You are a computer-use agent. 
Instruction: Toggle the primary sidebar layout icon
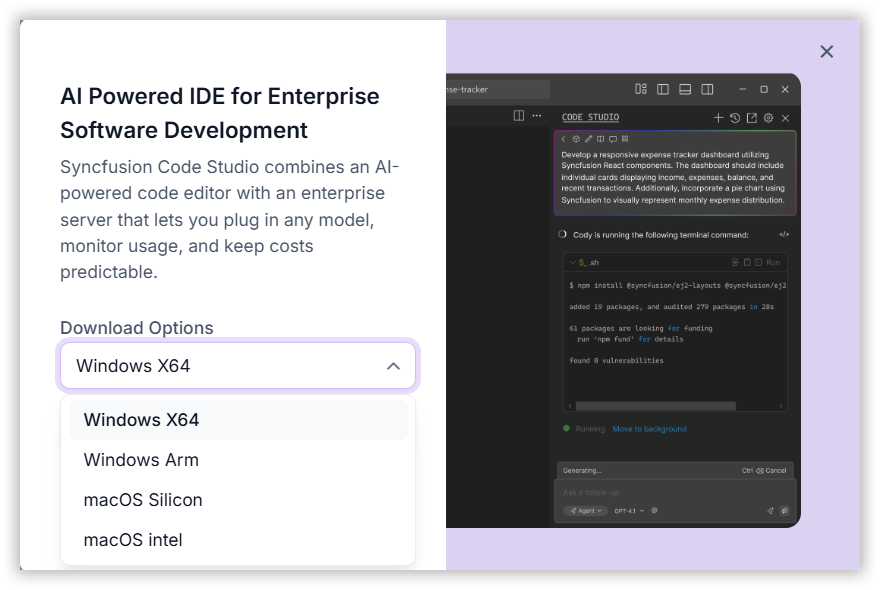[663, 89]
